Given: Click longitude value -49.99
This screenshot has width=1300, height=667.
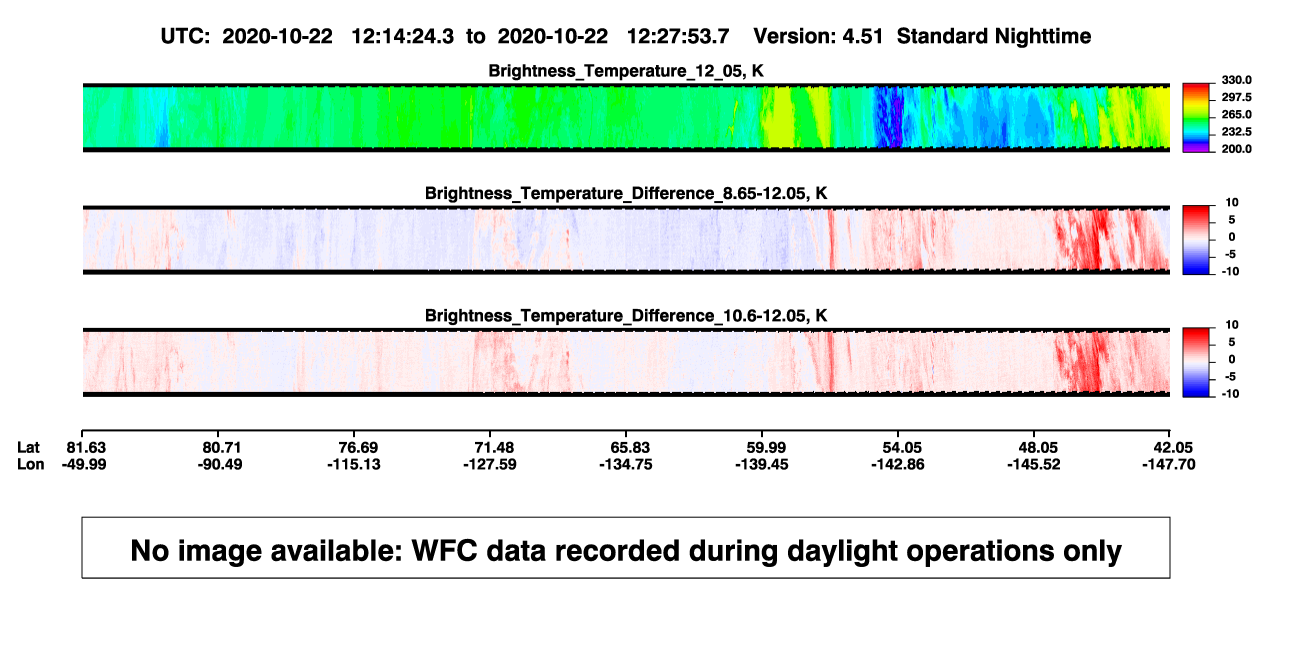Looking at the screenshot, I should (x=86, y=463).
